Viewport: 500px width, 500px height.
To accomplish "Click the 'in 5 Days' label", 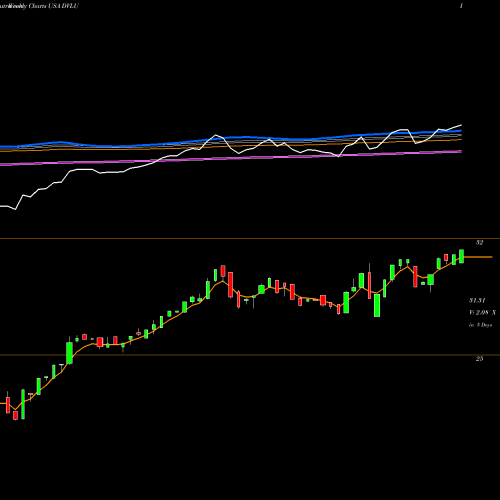I will click(x=480, y=325).
